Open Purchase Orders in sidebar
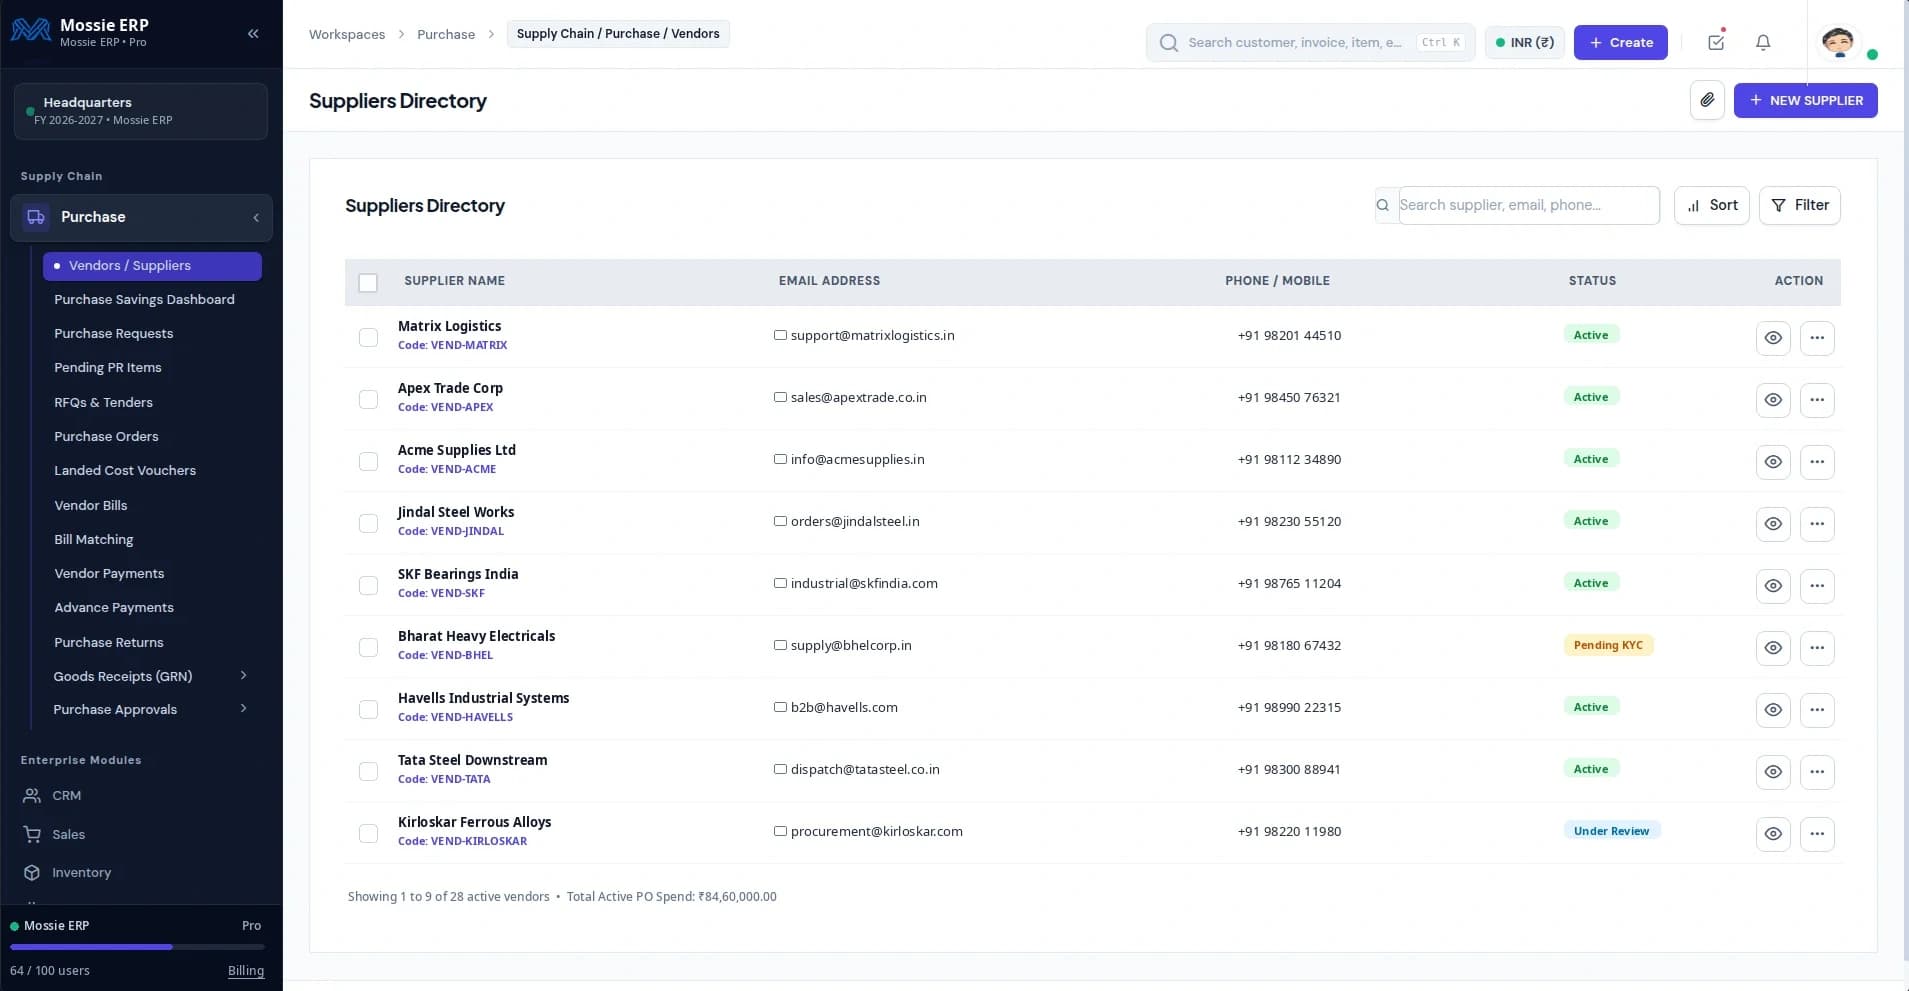The image size is (1909, 991). pyautogui.click(x=106, y=437)
